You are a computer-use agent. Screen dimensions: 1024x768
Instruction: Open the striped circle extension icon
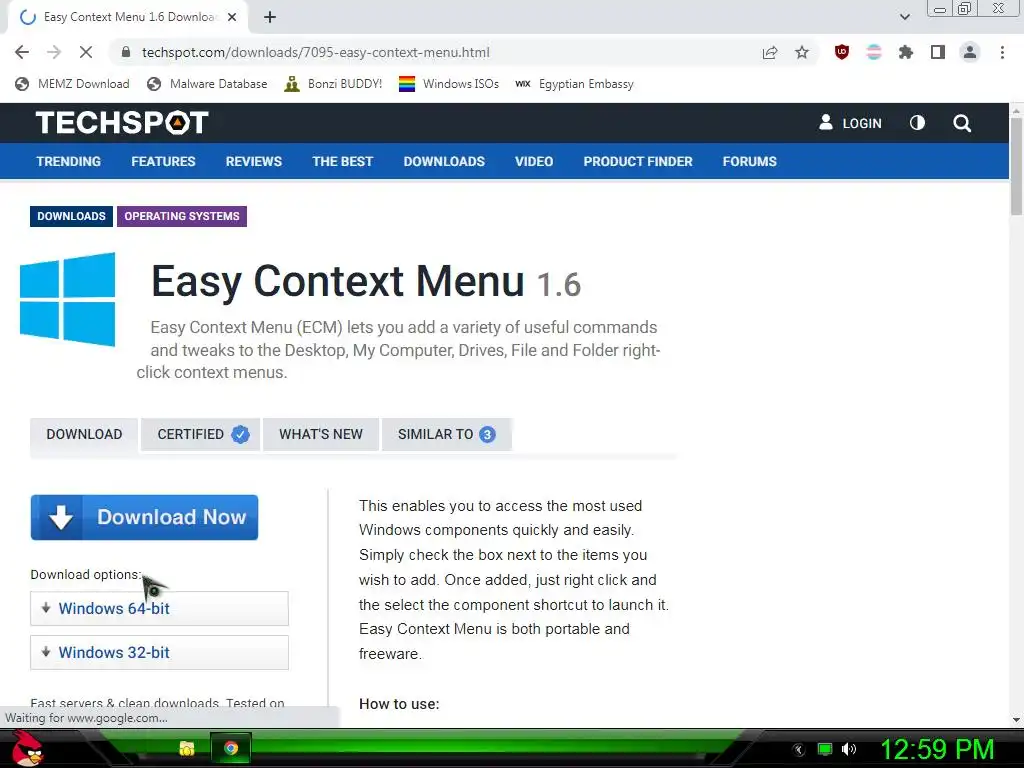(874, 52)
